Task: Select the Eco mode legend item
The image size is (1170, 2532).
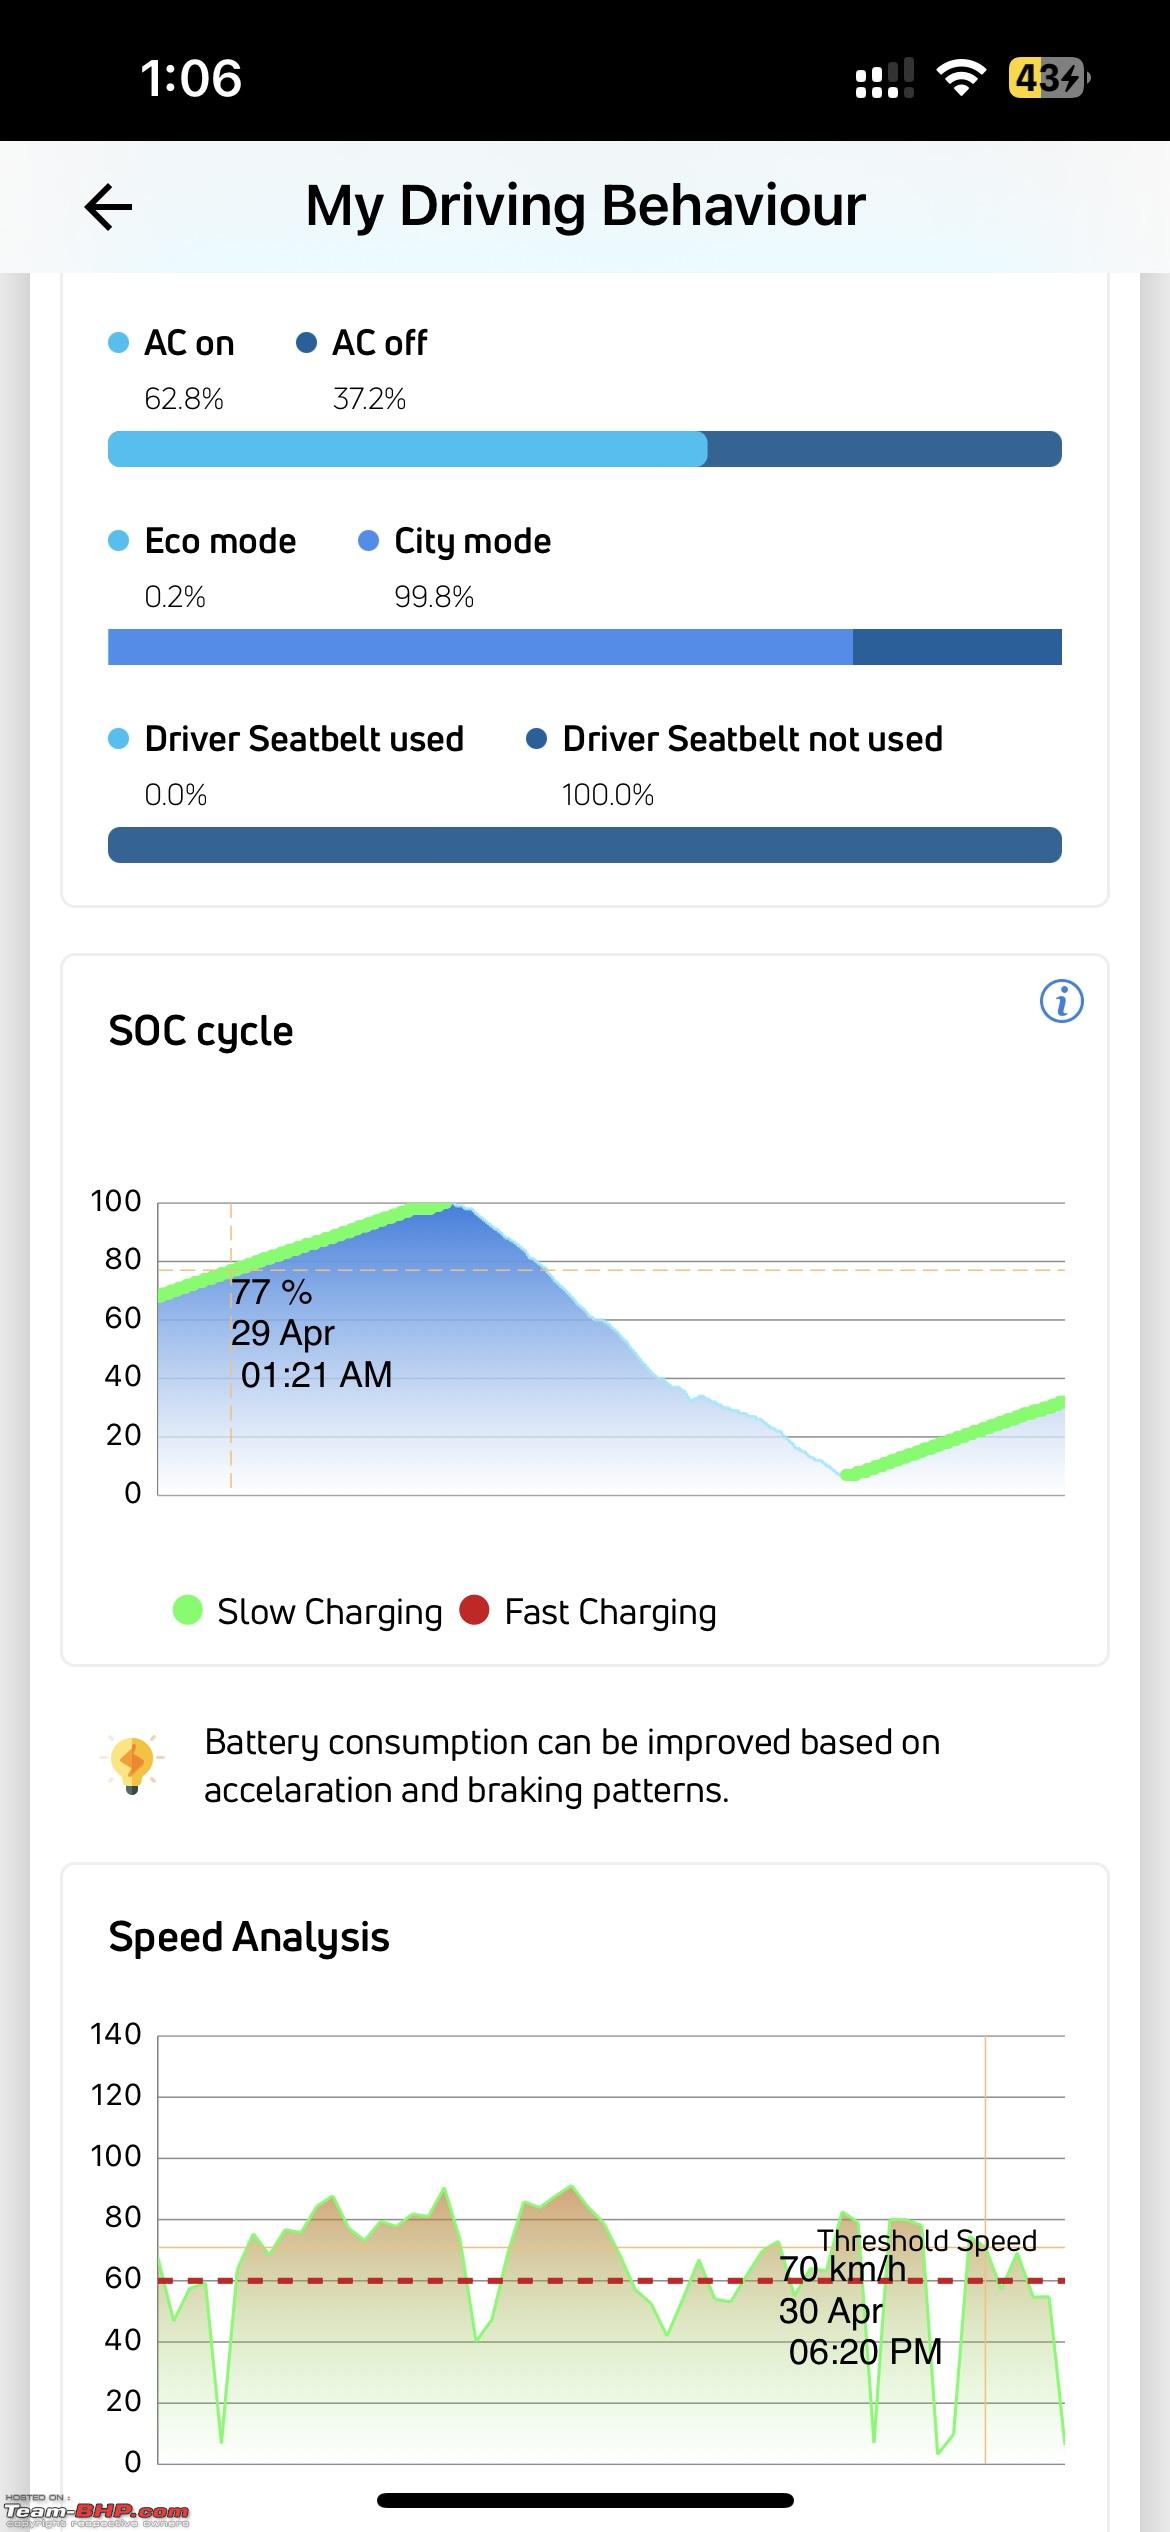Action: click(202, 541)
